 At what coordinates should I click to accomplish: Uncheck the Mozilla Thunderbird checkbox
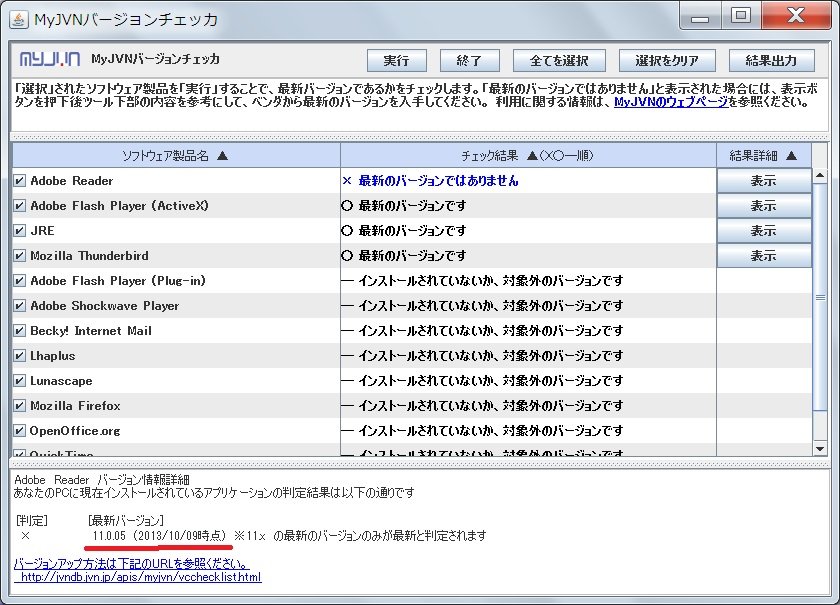(19, 256)
